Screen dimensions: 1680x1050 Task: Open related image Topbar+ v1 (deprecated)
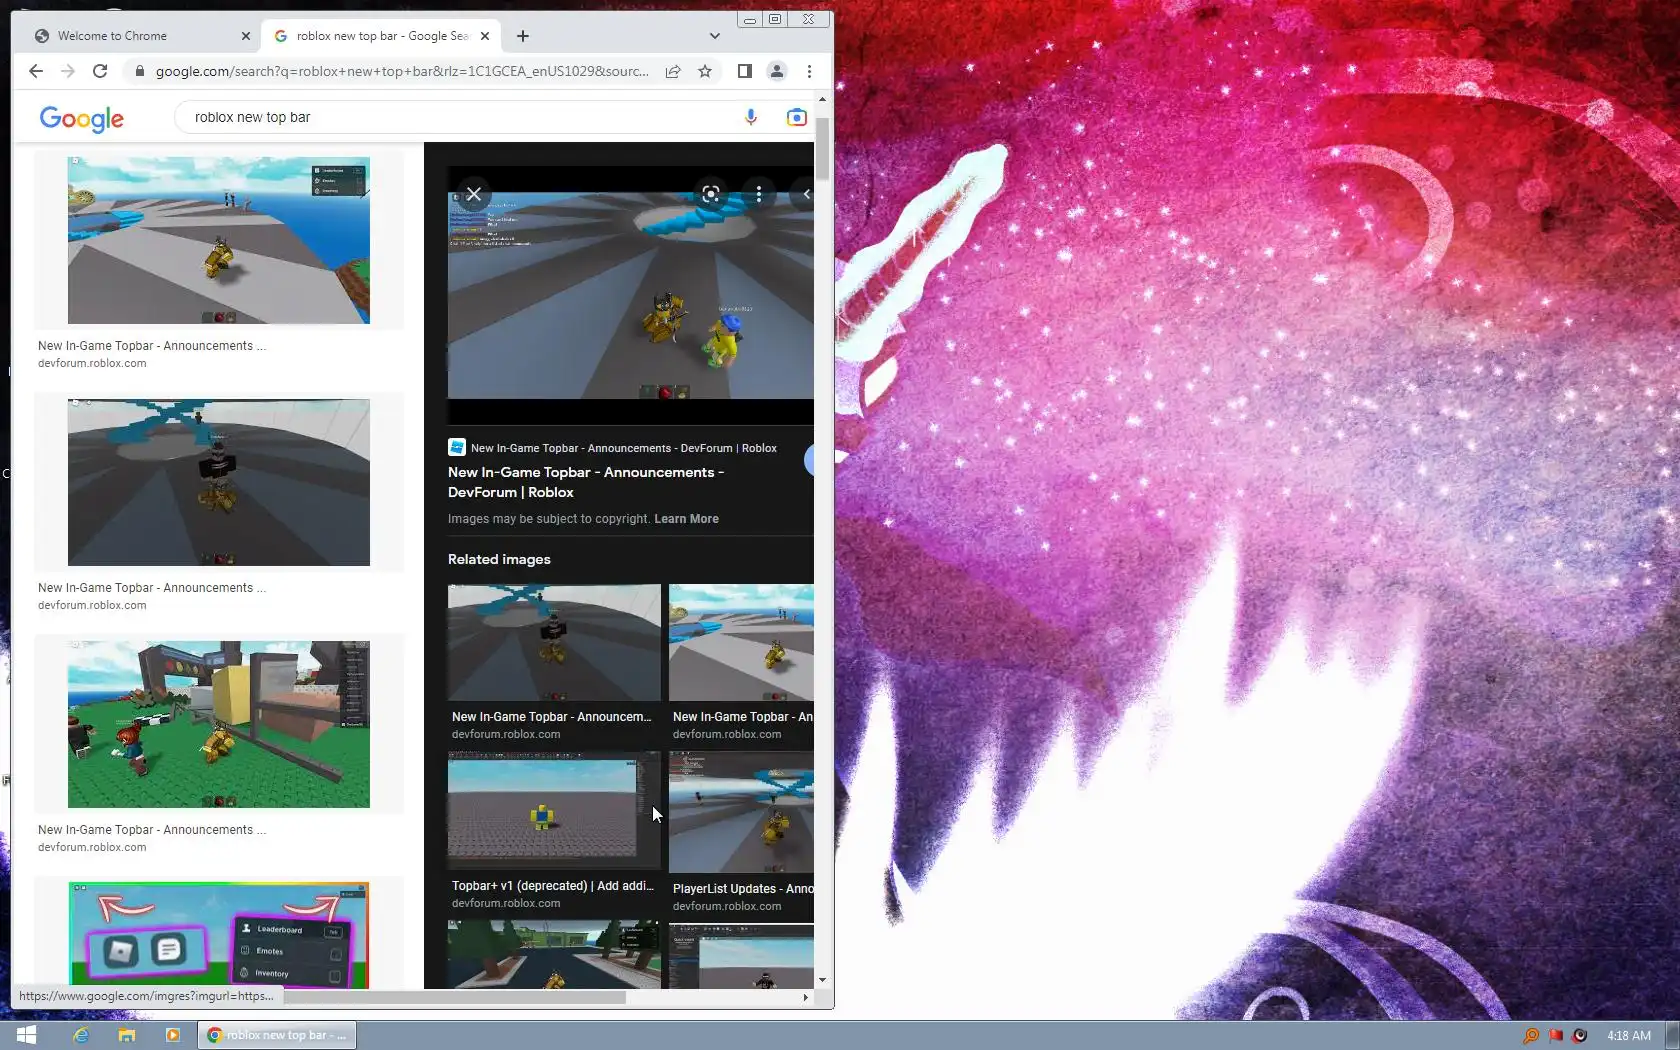pos(554,810)
